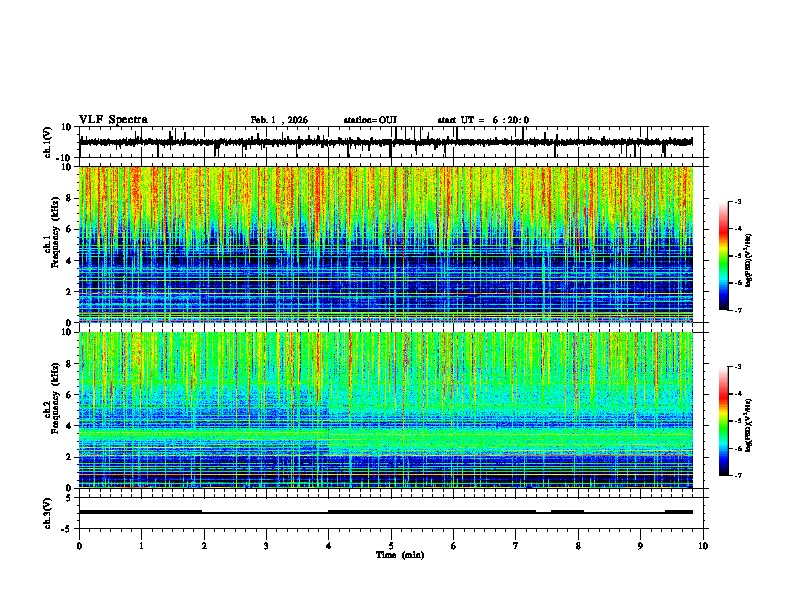Click time axis tick label "0"

point(79,546)
